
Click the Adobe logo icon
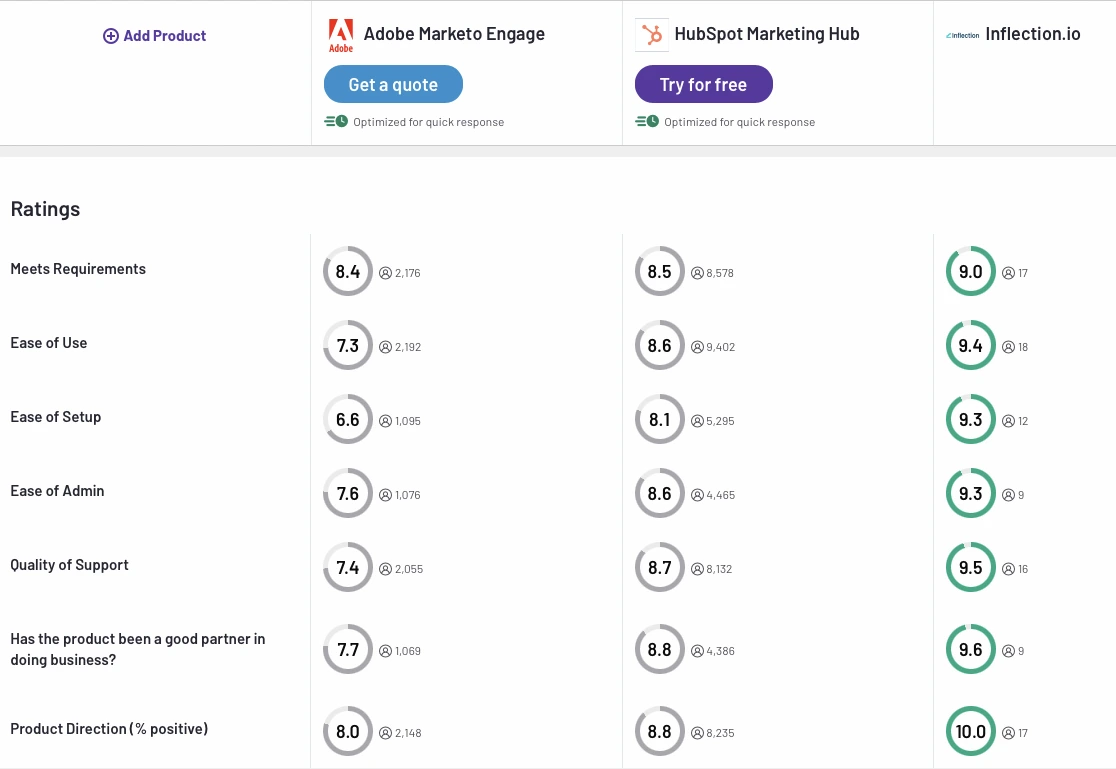coord(340,35)
